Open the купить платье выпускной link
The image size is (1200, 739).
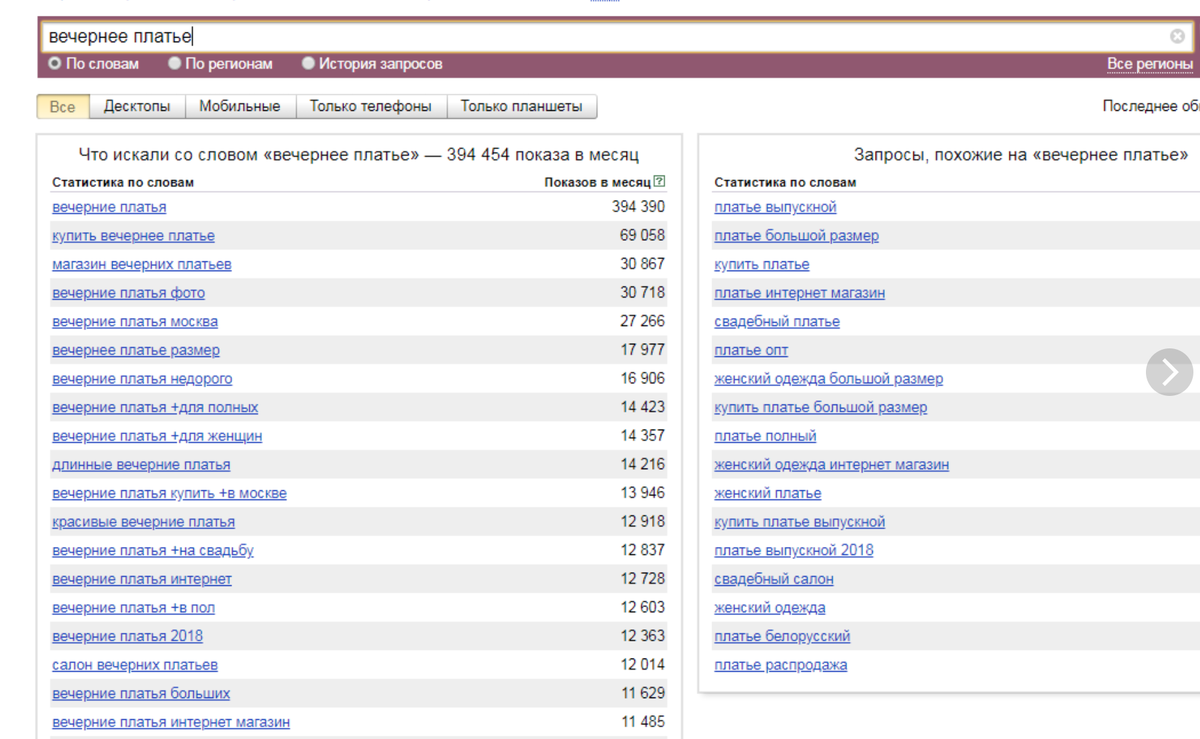point(800,522)
